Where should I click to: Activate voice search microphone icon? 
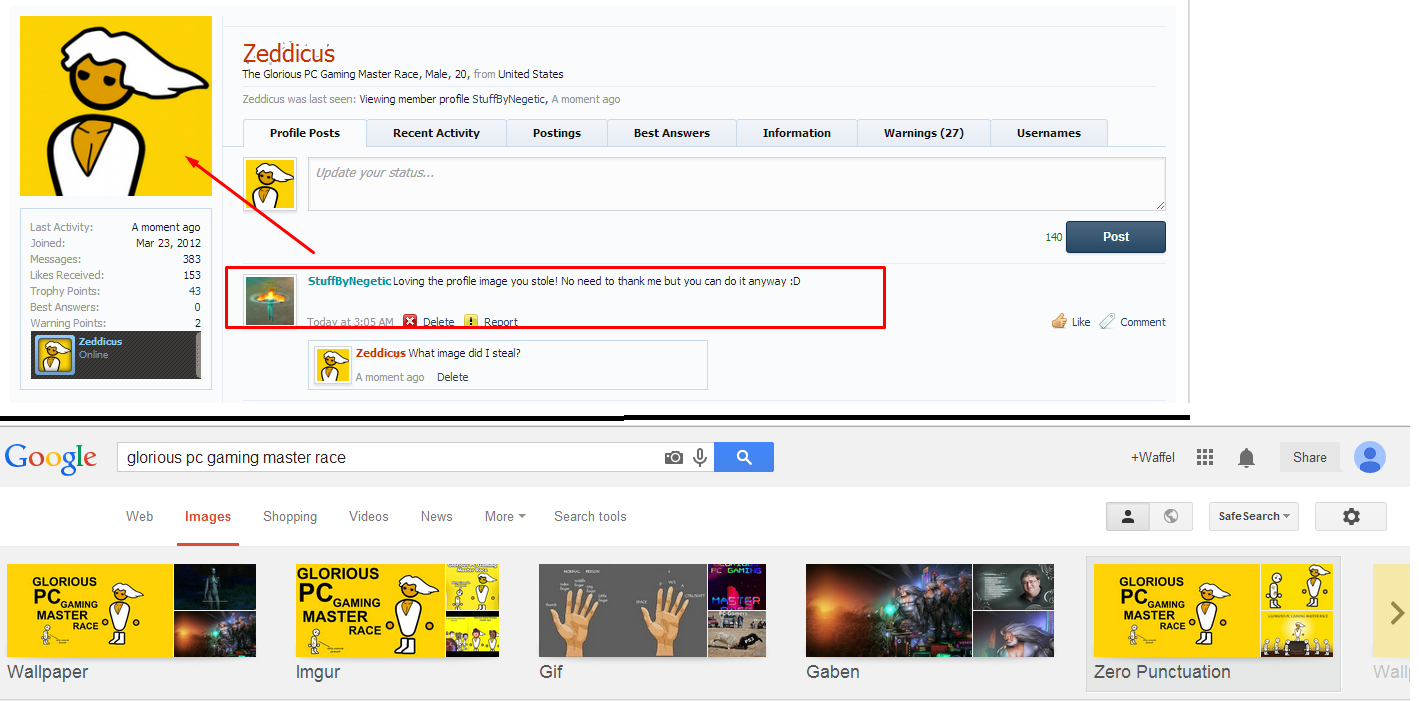[700, 457]
